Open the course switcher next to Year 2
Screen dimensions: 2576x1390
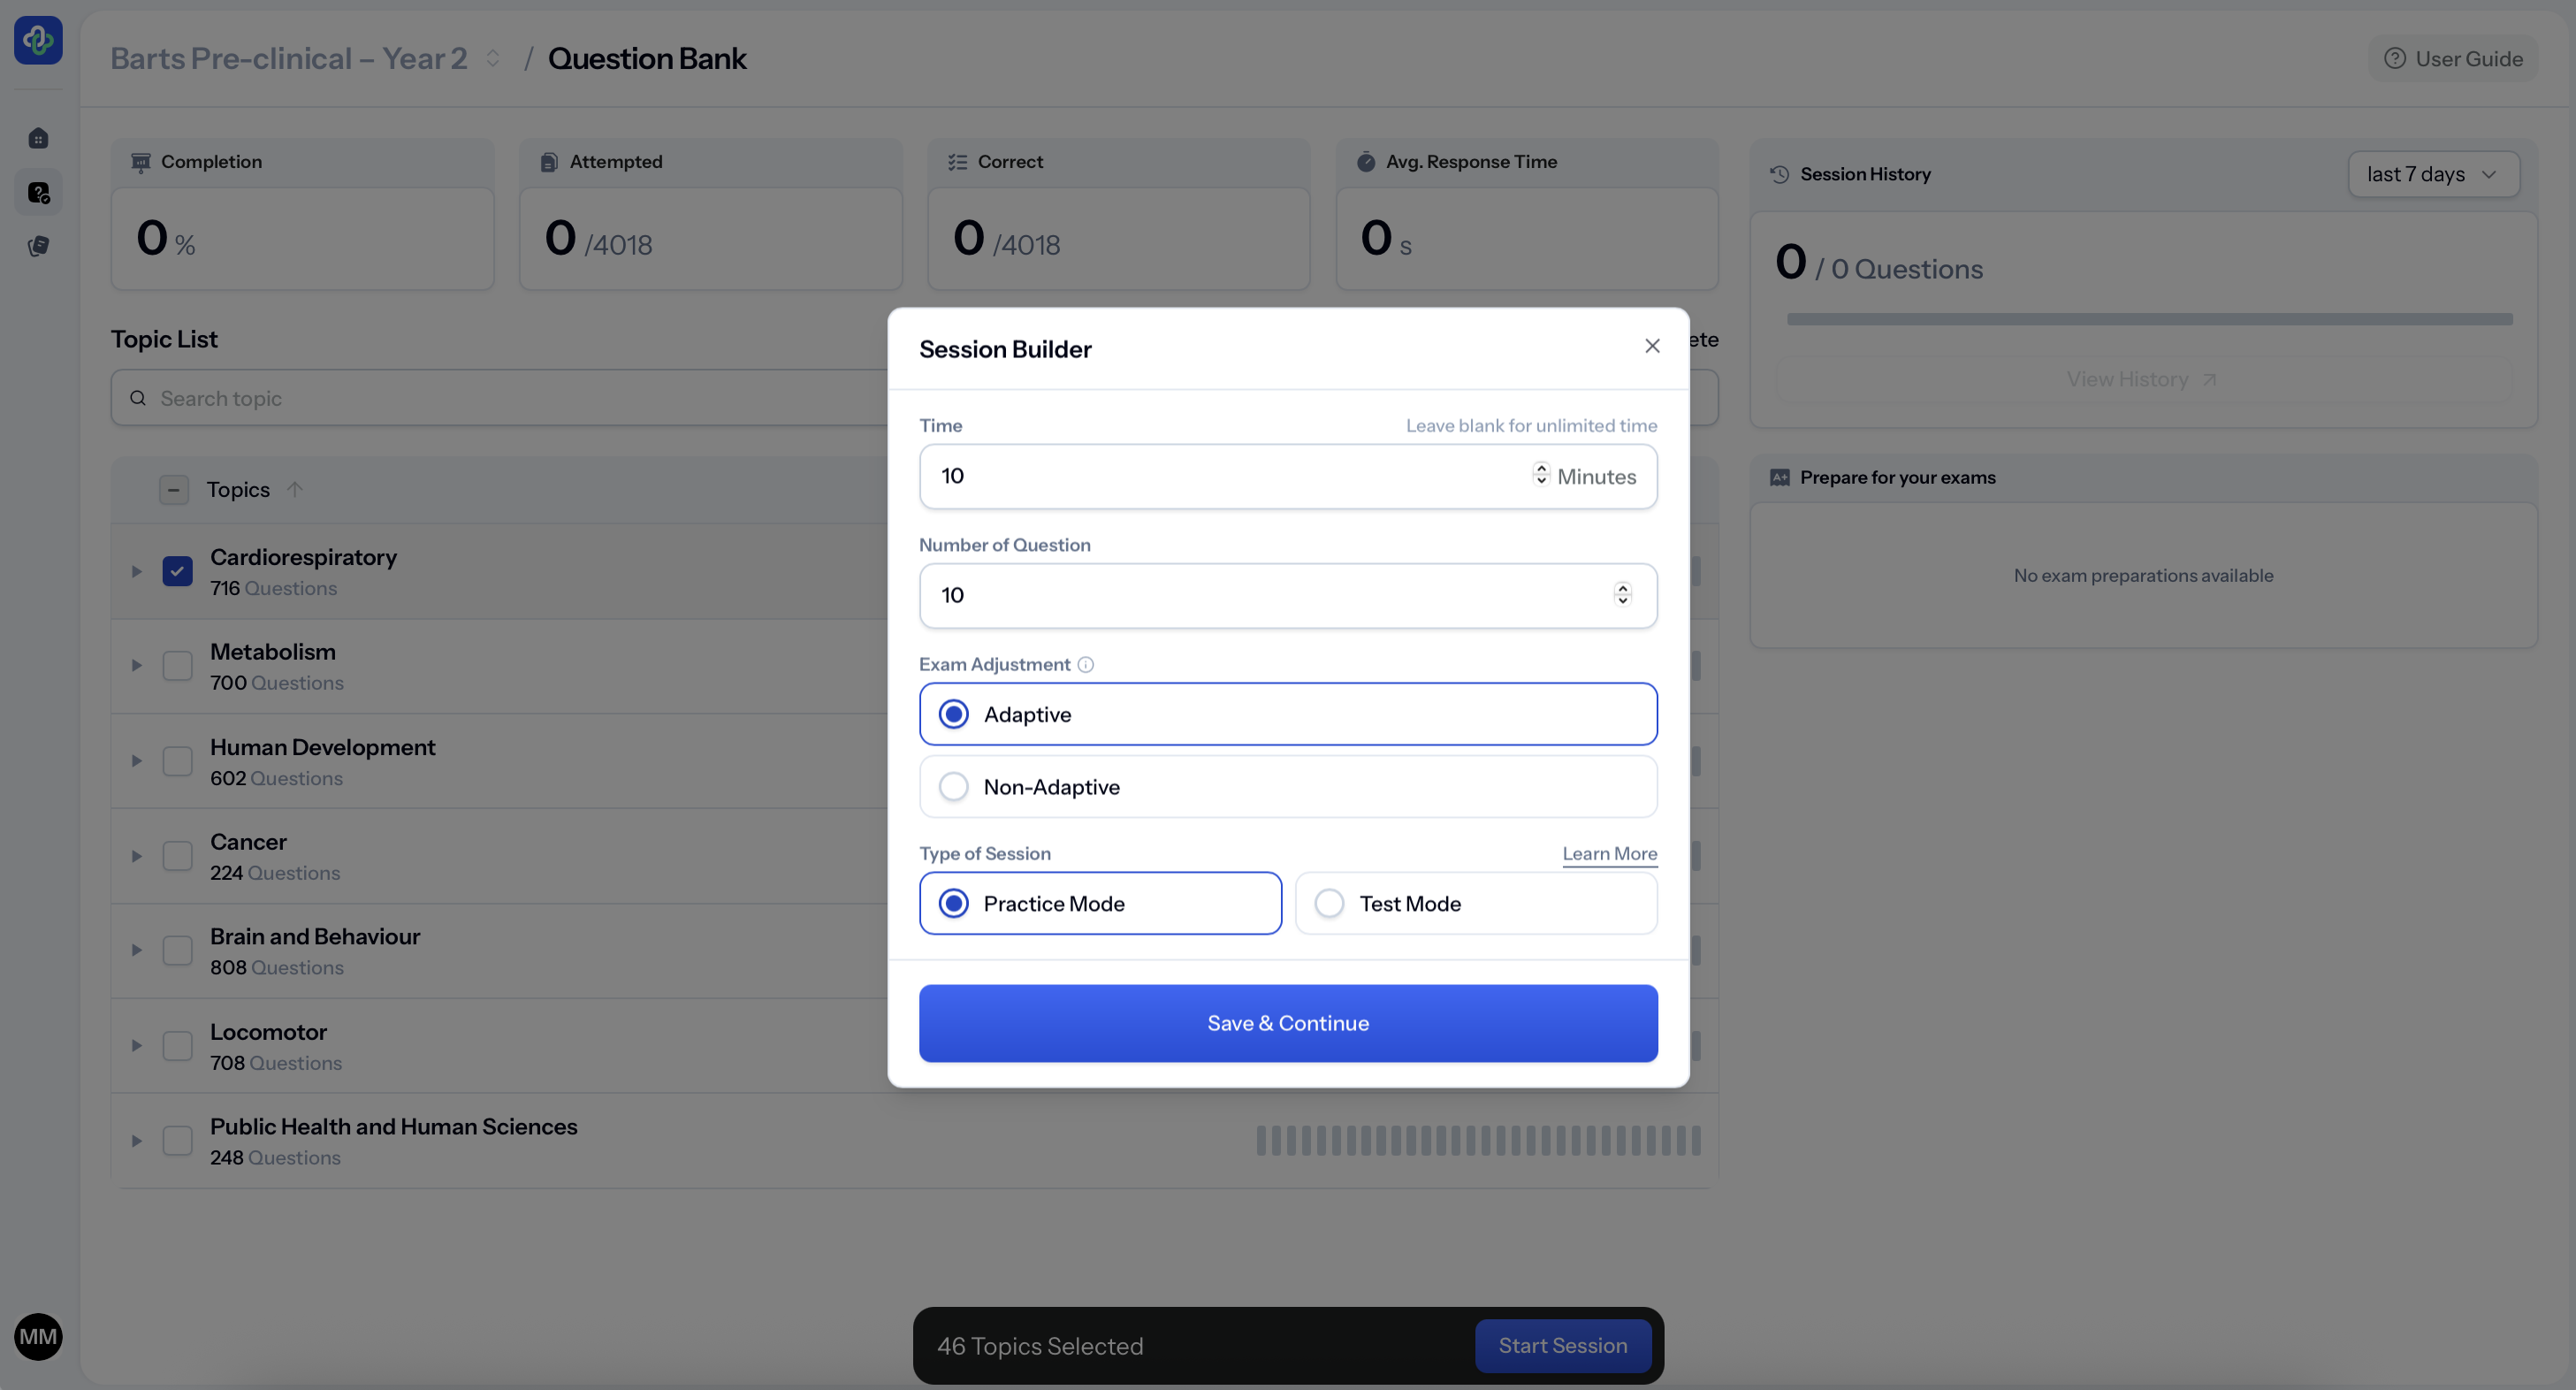pos(493,58)
